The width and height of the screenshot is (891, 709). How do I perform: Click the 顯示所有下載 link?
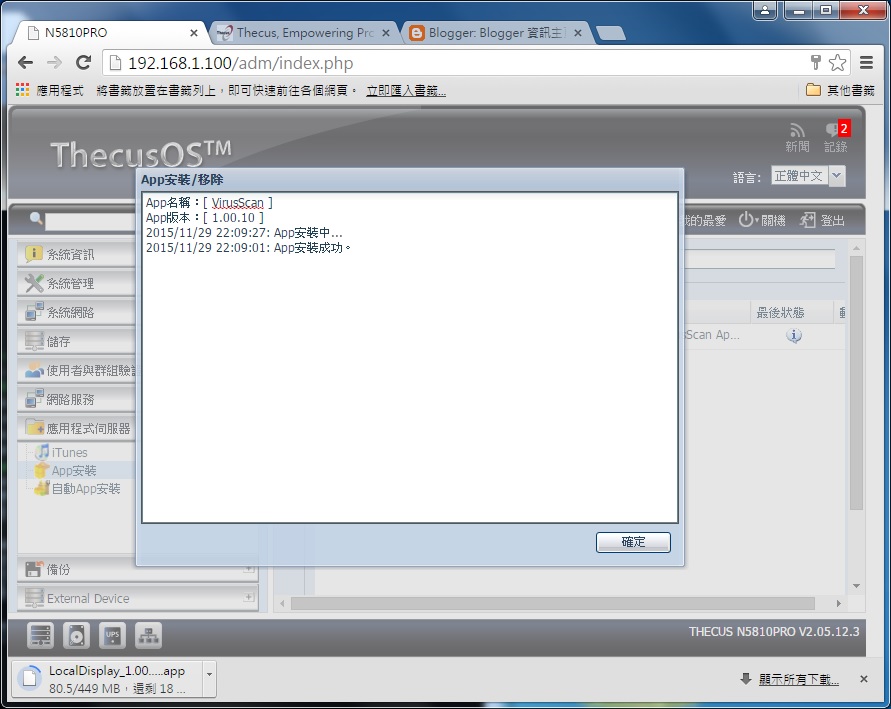[798, 679]
